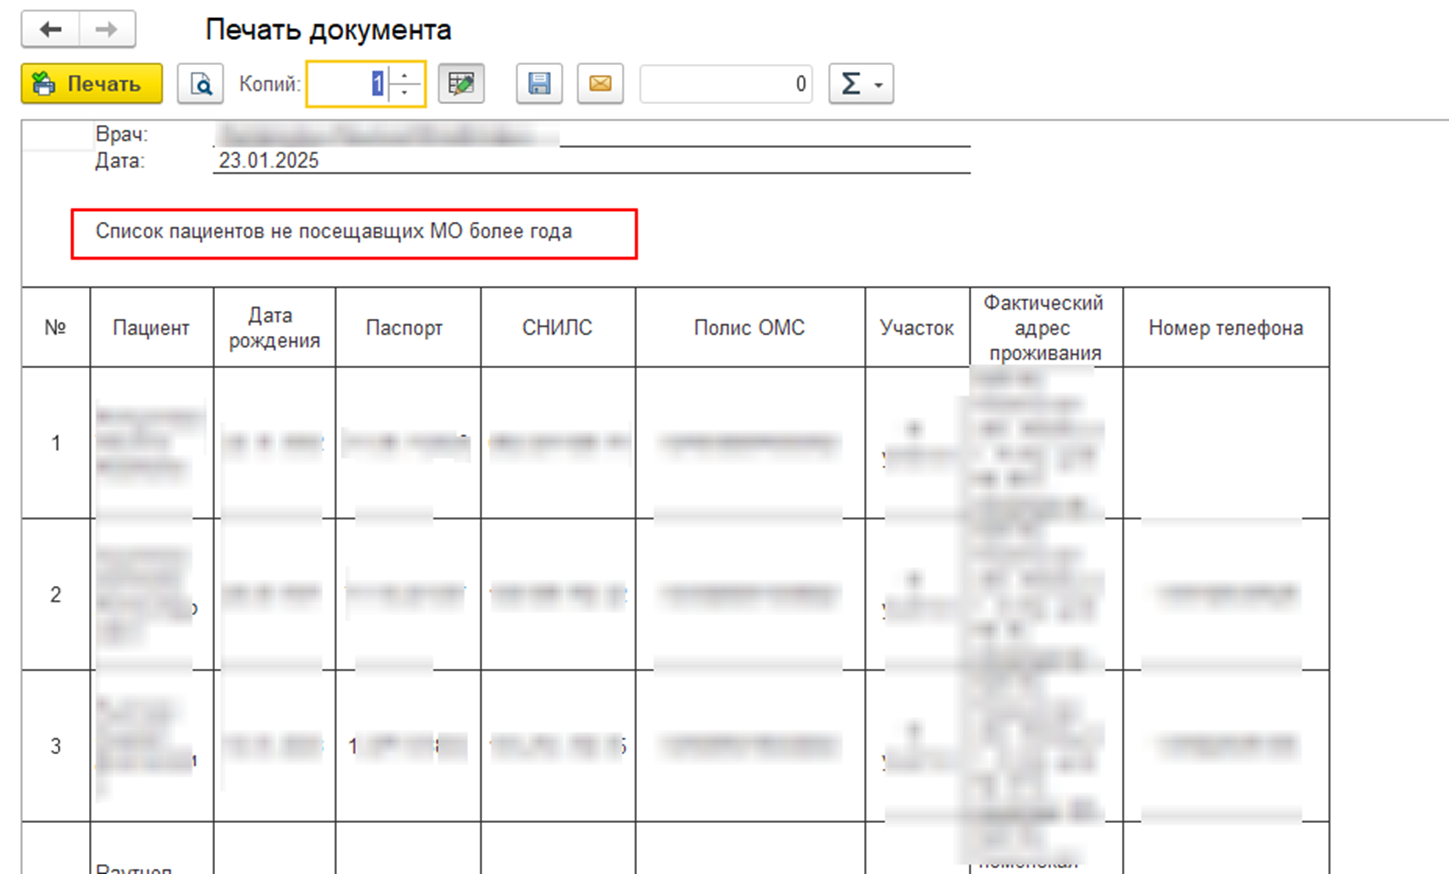Click the СНИЛС column header

point(557,328)
